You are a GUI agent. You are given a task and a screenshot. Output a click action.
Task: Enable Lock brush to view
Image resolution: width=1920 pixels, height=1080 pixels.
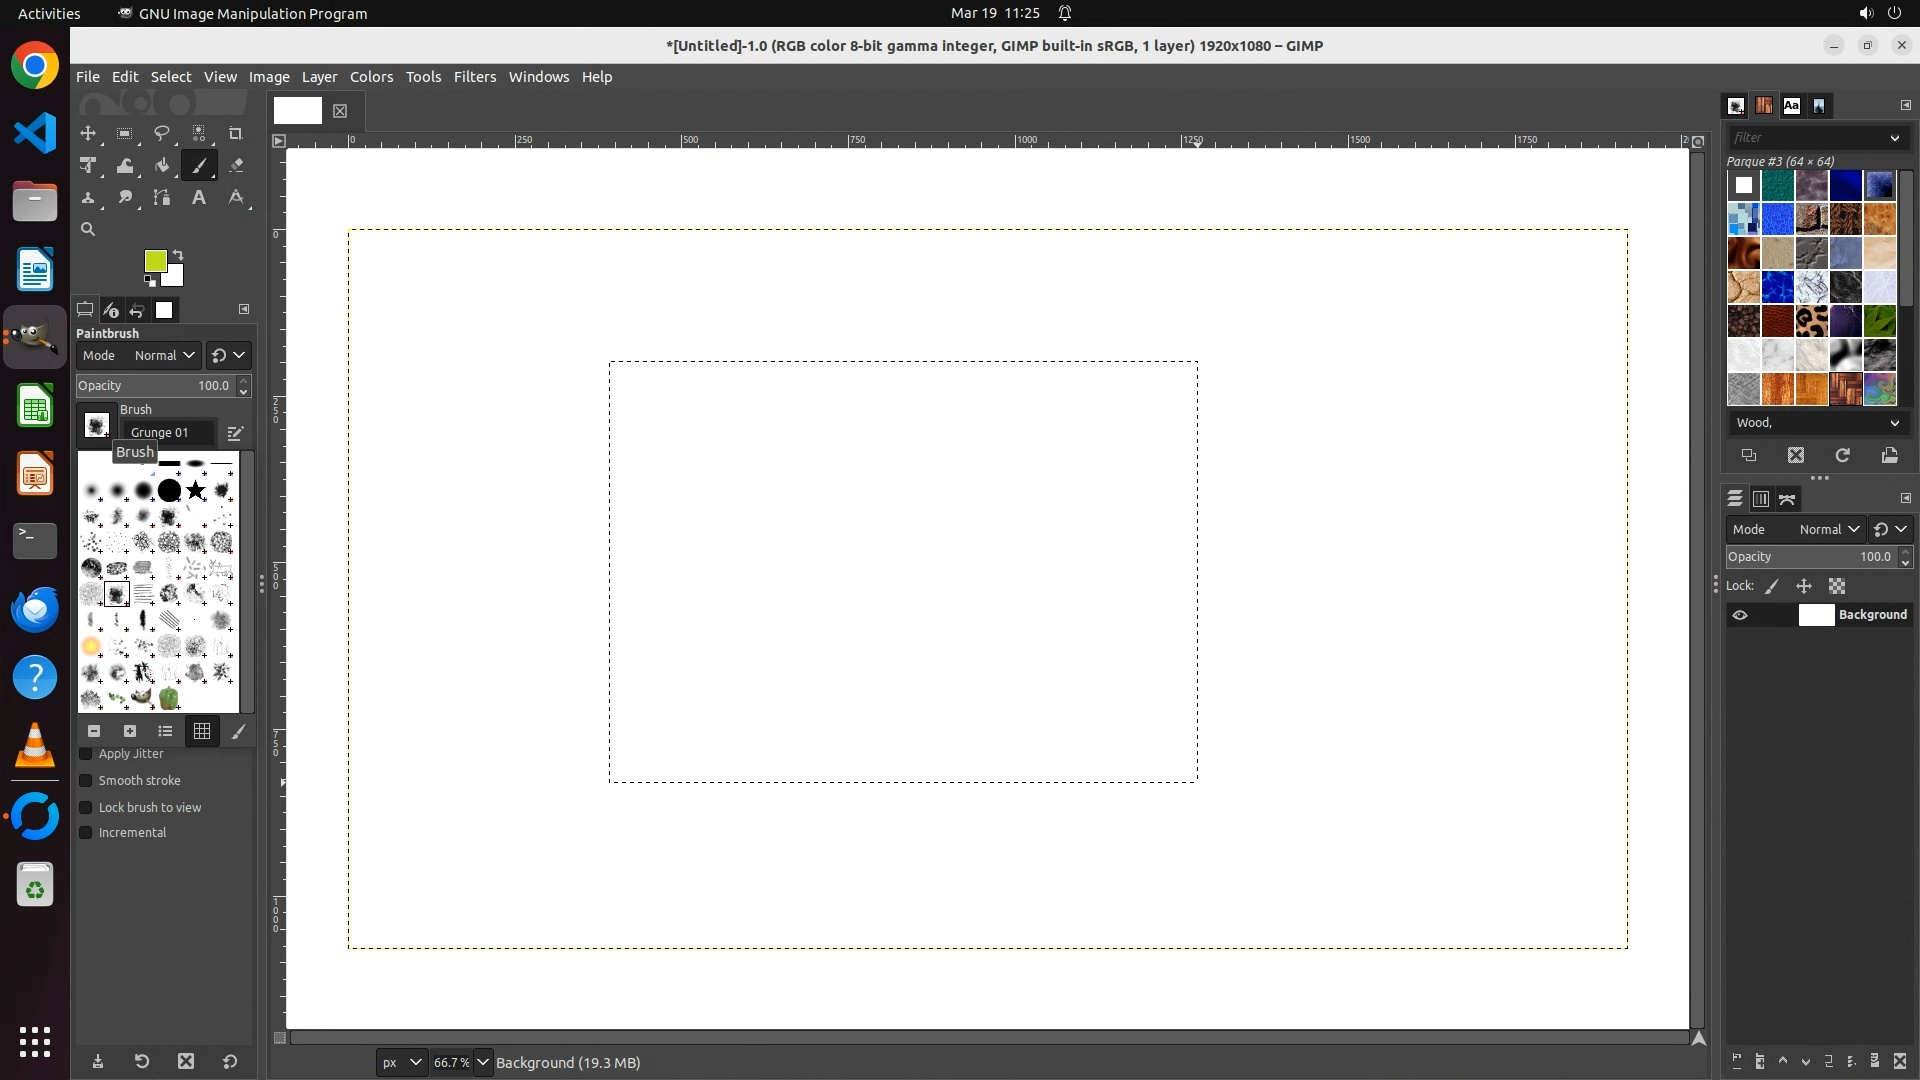click(x=86, y=808)
